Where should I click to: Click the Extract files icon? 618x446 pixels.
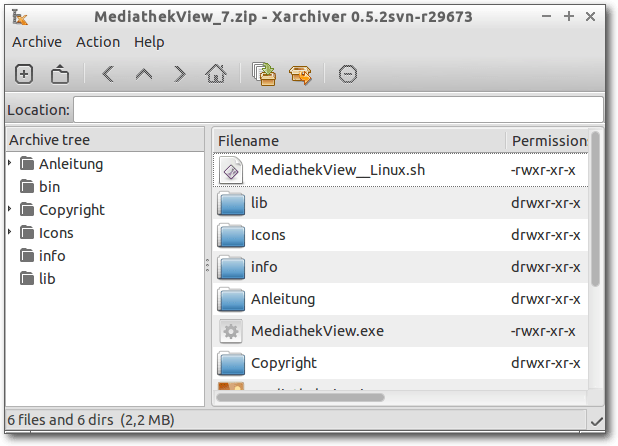[300, 75]
